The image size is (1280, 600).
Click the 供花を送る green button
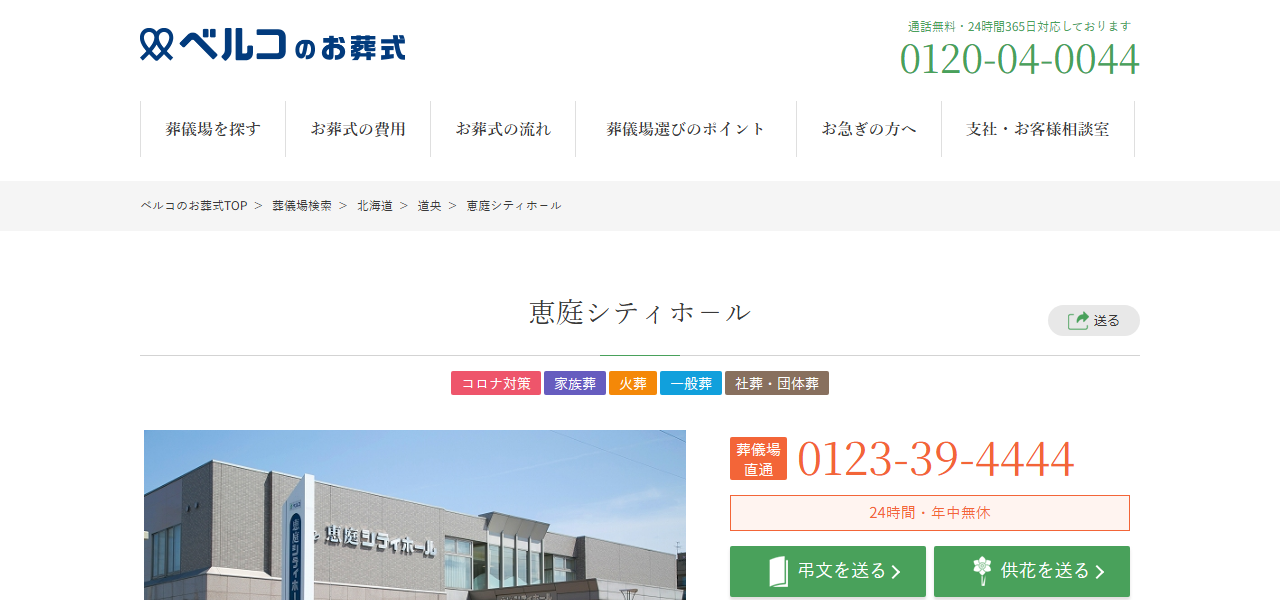tap(1032, 571)
